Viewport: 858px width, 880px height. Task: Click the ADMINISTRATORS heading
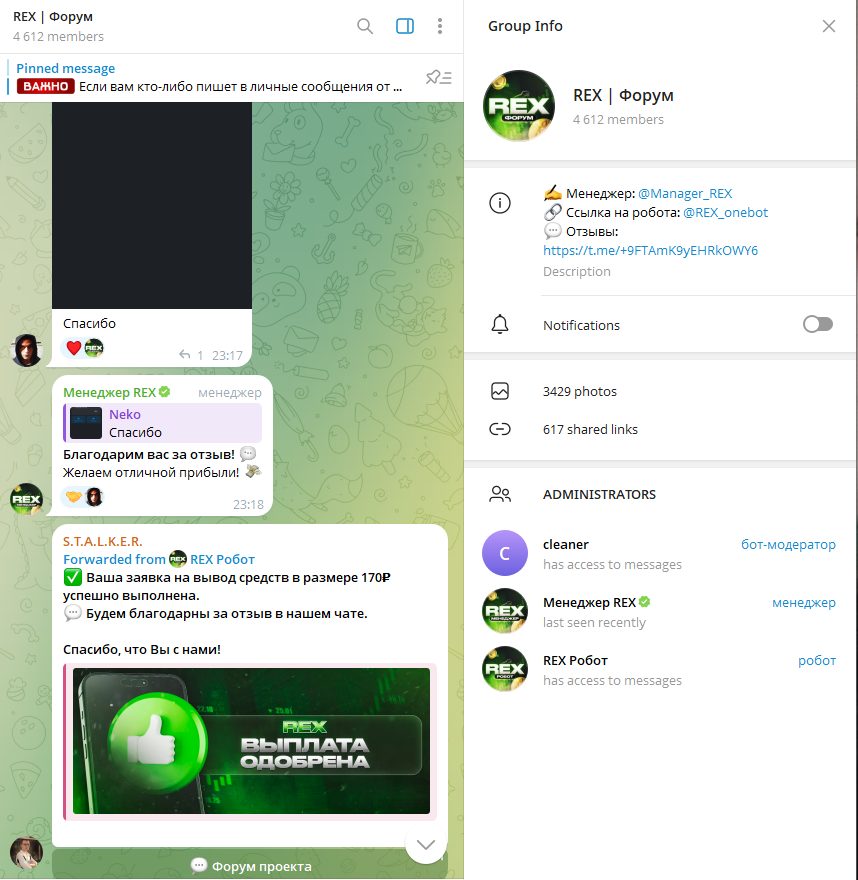click(x=599, y=494)
